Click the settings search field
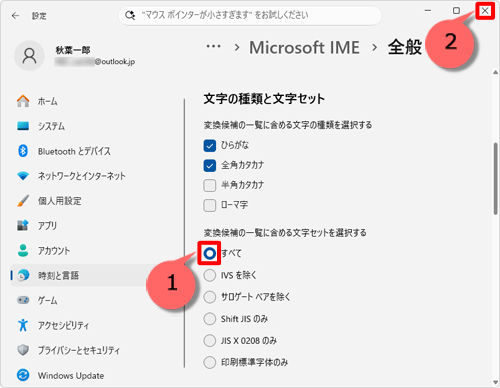This screenshot has height=388, width=500. 250,15
